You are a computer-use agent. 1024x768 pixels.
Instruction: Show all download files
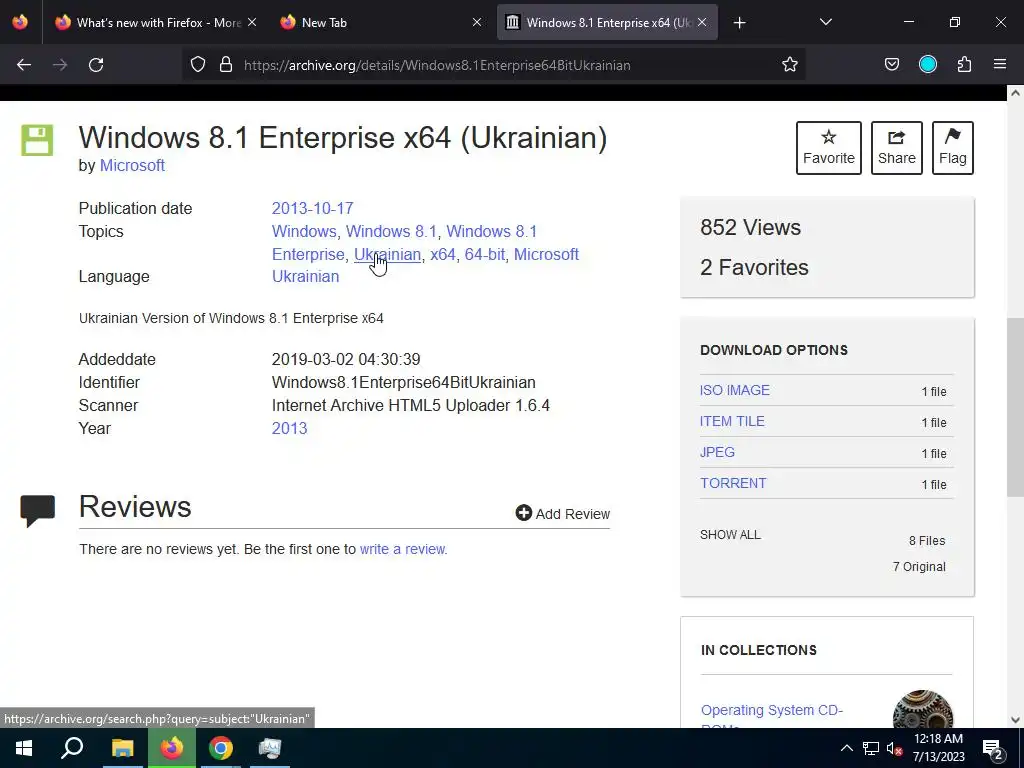730,535
